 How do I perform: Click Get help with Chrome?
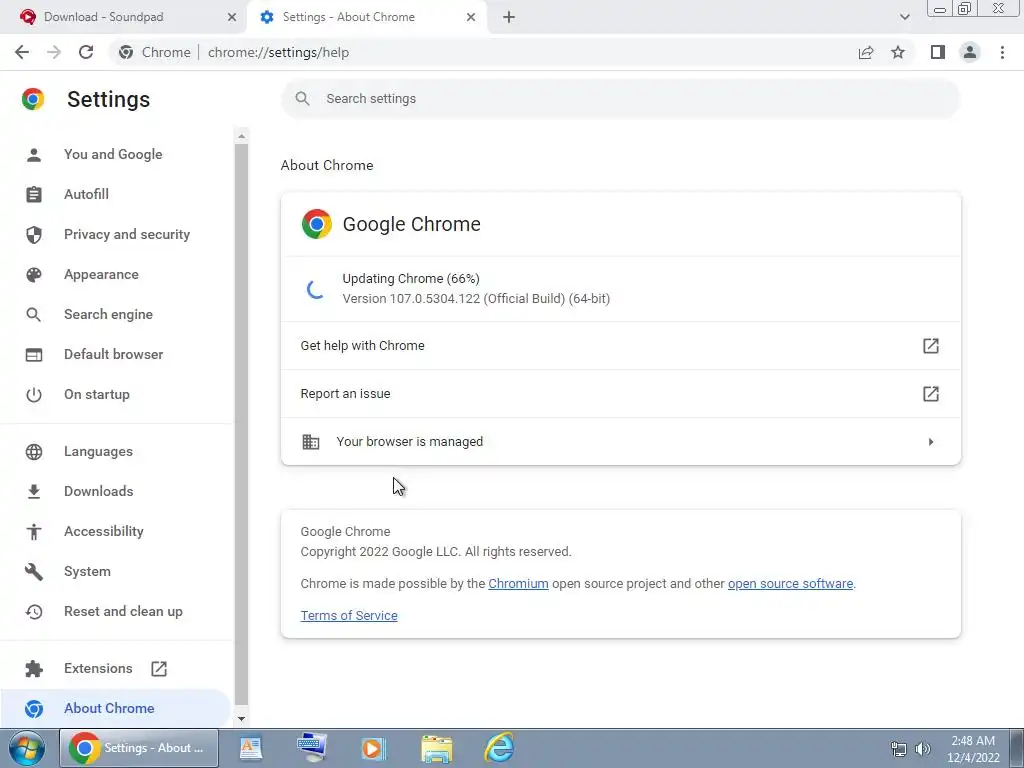620,345
